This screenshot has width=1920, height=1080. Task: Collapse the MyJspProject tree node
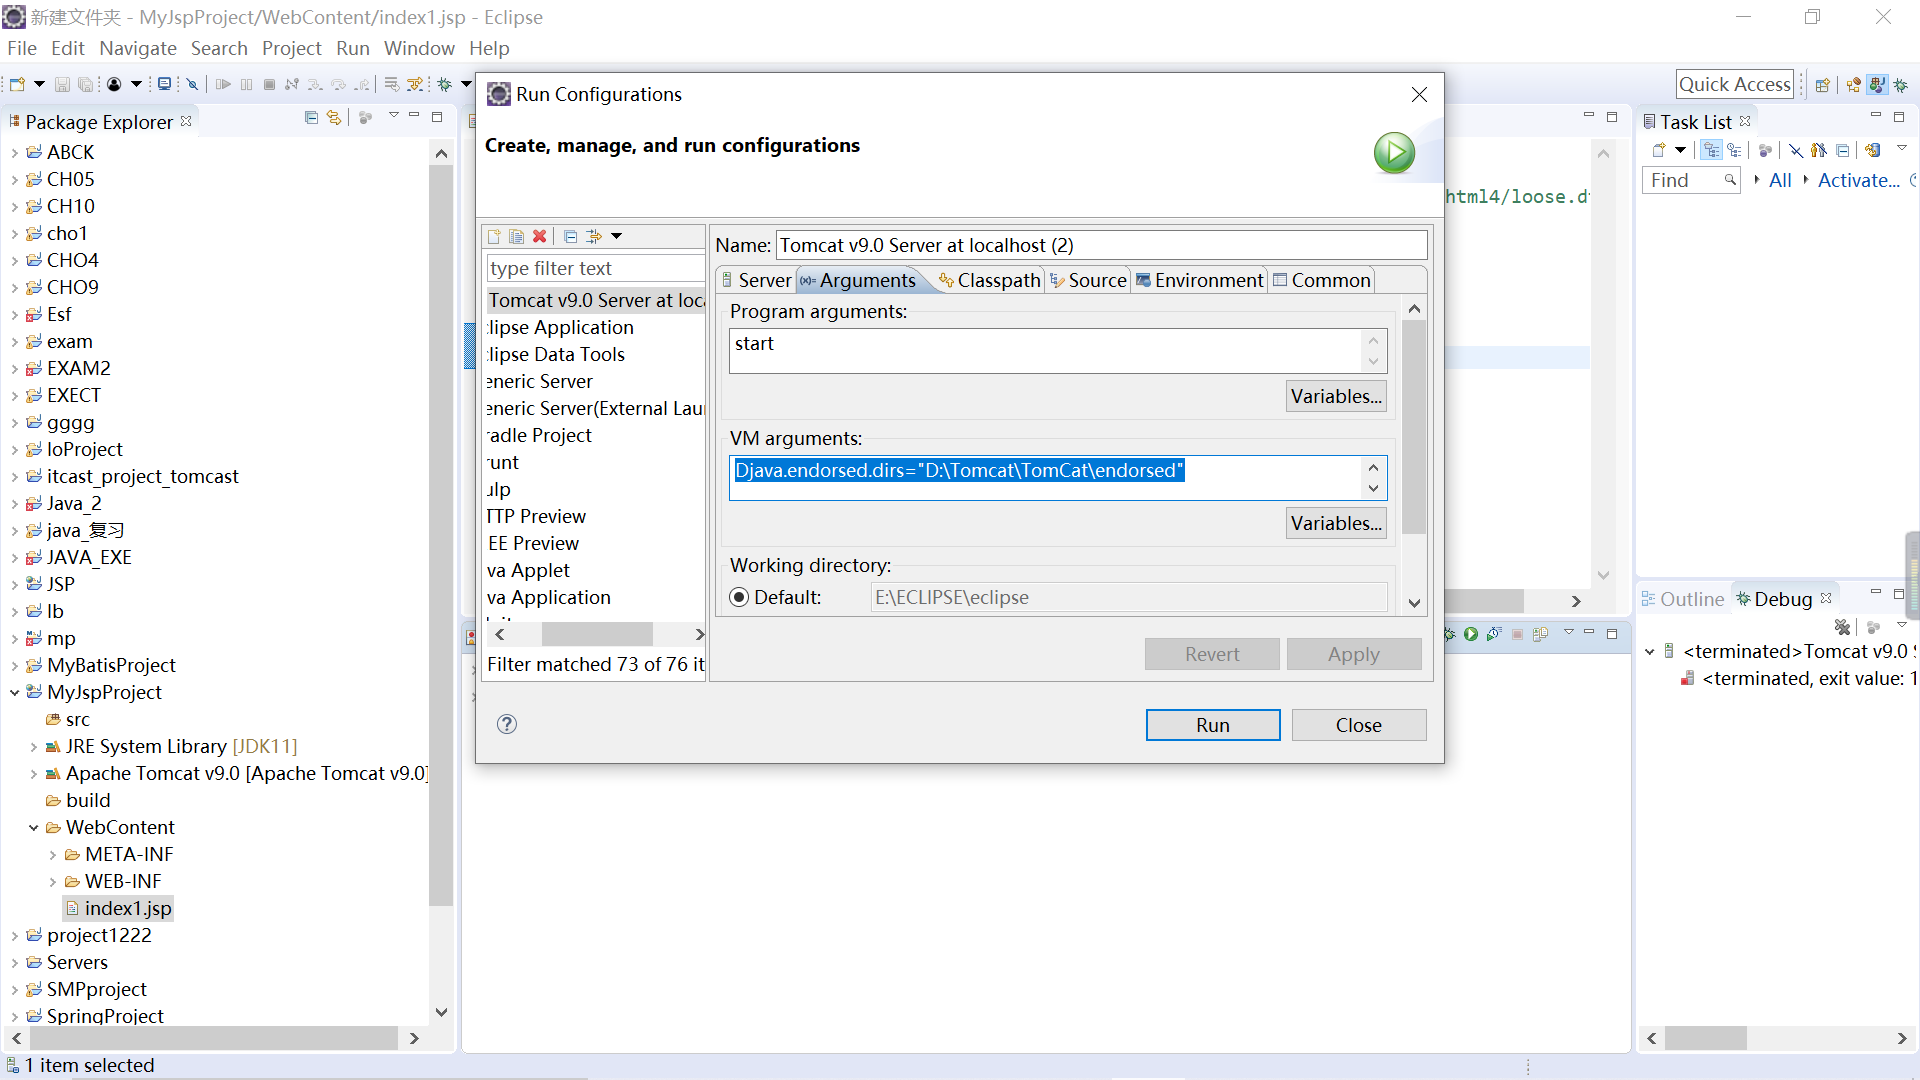click(x=15, y=692)
